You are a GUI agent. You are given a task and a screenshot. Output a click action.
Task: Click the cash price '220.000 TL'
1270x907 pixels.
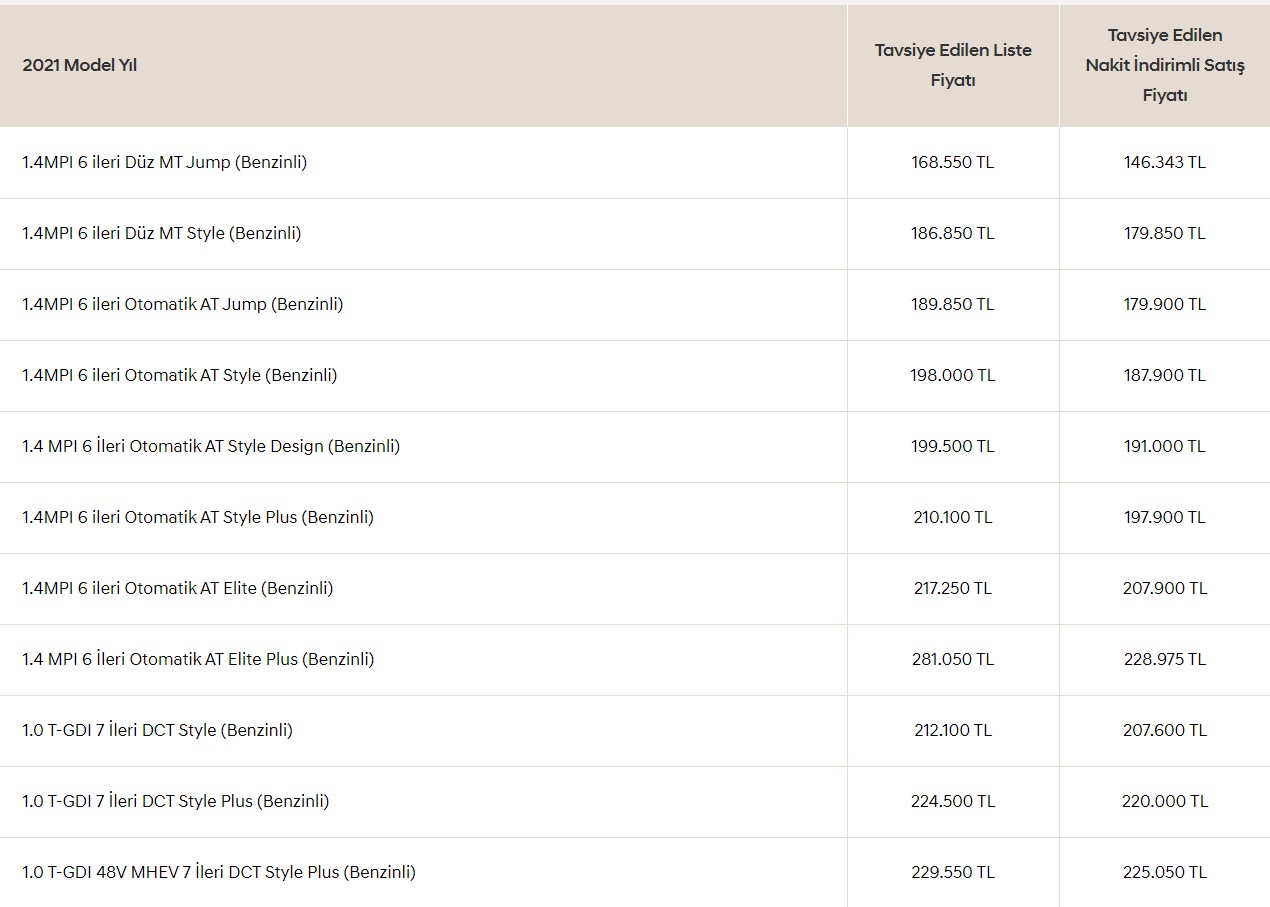[x=1165, y=801]
